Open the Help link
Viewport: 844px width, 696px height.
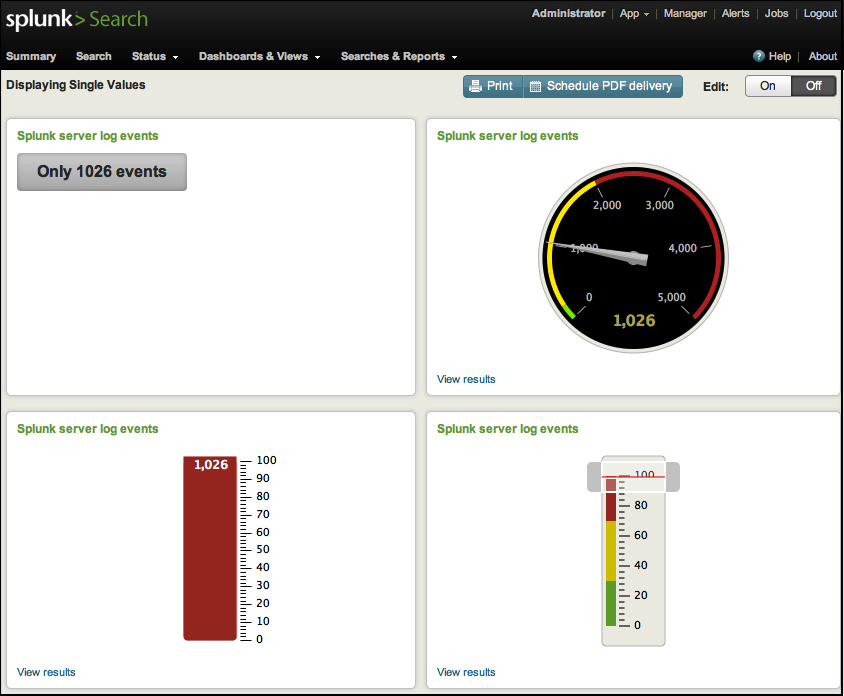pos(779,57)
